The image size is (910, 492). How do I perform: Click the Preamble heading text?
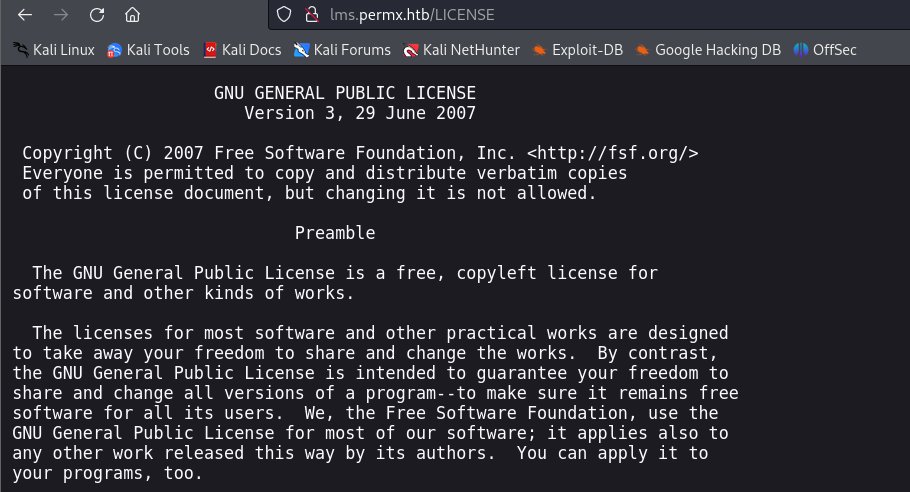point(335,233)
